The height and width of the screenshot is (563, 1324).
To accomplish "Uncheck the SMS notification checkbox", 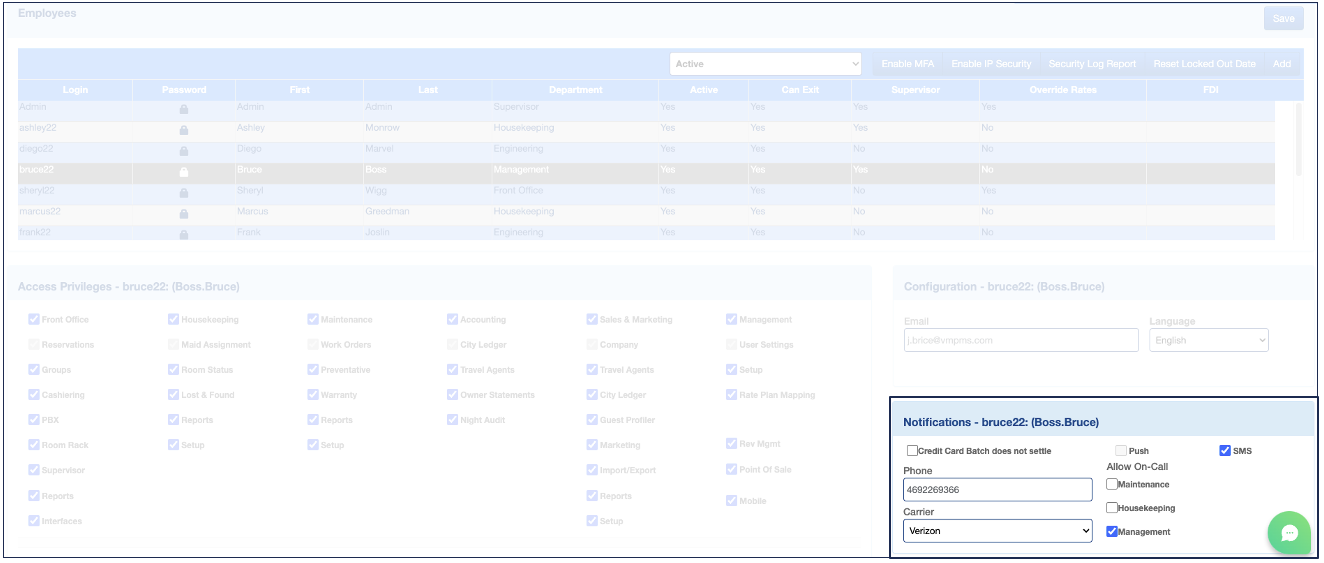I will pos(1225,451).
